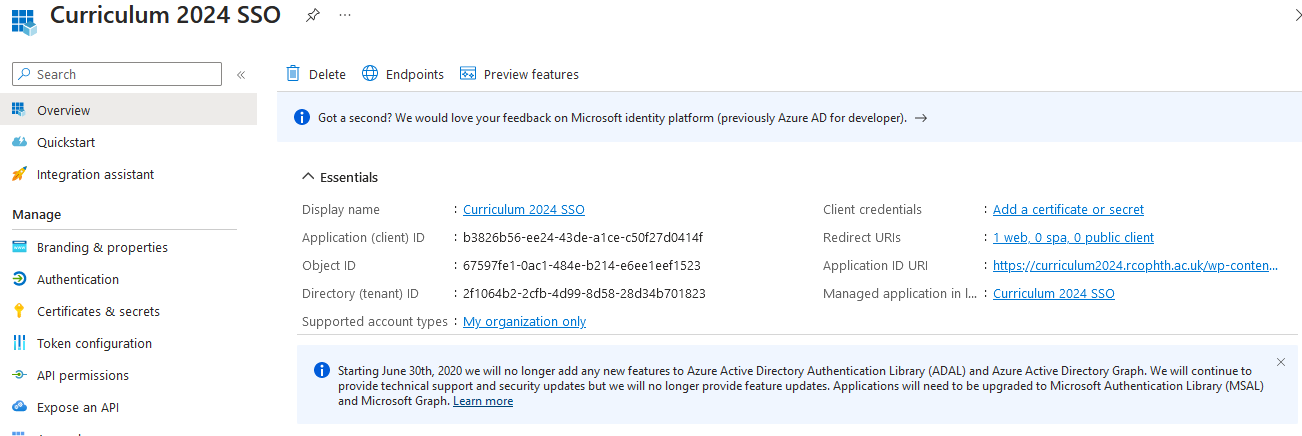The height and width of the screenshot is (436, 1302).
Task: Focus the sidebar Search field
Action: pyautogui.click(x=117, y=74)
